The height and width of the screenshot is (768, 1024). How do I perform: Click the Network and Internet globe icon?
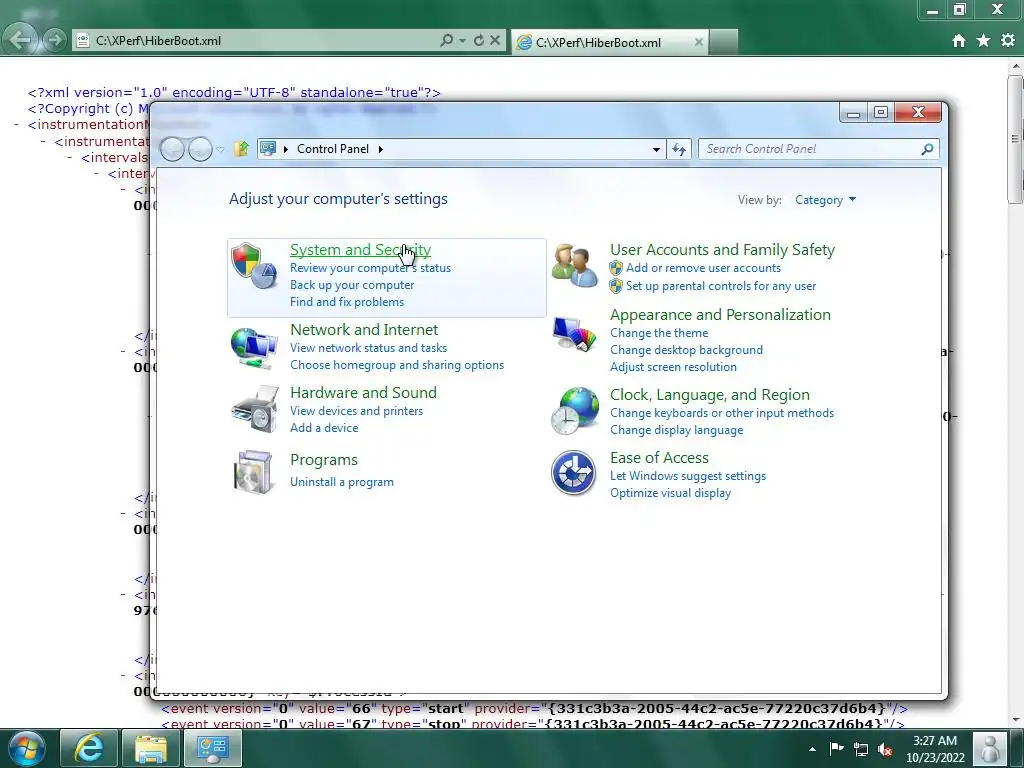pos(254,347)
